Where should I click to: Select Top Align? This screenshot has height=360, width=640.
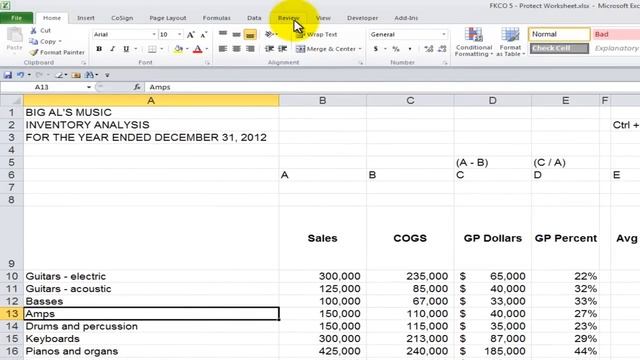[x=223, y=34]
